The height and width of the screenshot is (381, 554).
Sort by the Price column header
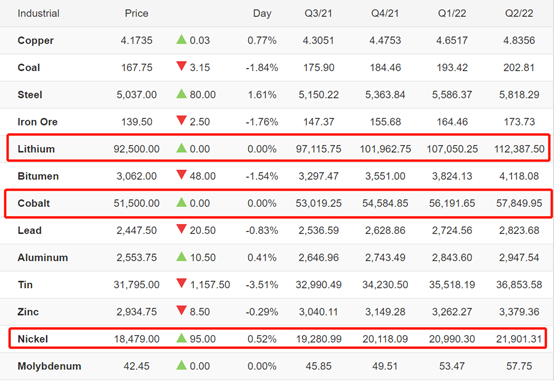coord(136,13)
